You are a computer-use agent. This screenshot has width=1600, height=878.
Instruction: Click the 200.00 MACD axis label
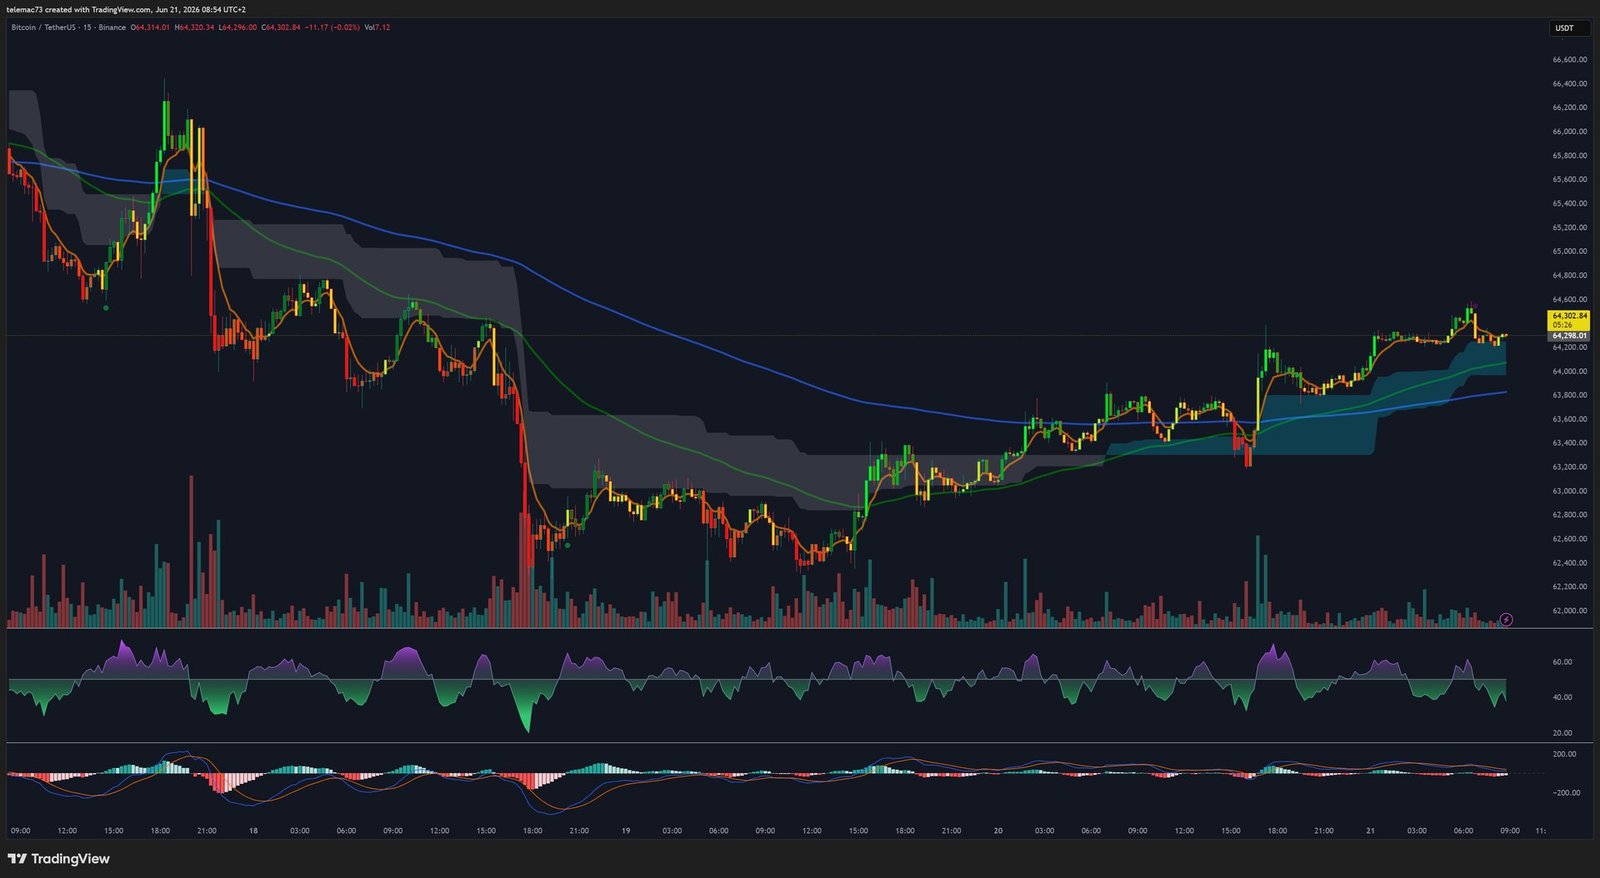pos(1564,754)
